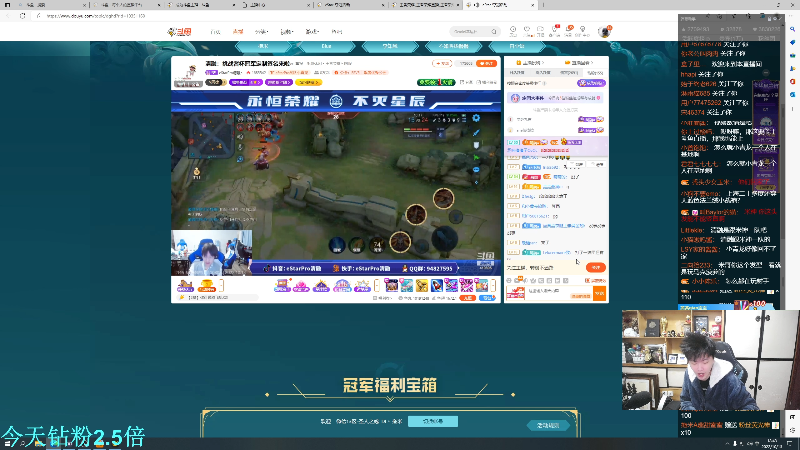Click the round orange button beside the chat text box
Viewport: 800px width, 450px height.
point(595,267)
